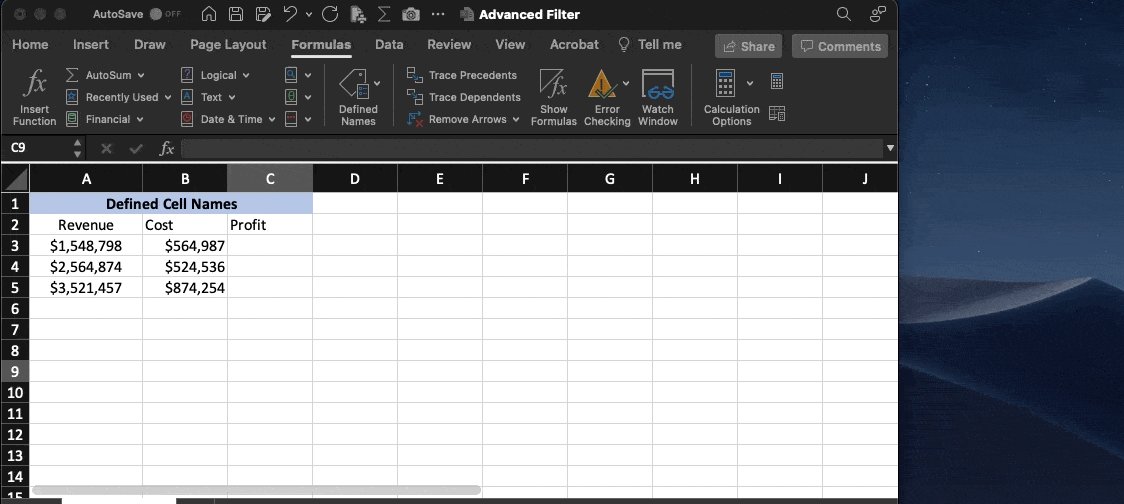Click the Redo arrow icon

click(330, 14)
